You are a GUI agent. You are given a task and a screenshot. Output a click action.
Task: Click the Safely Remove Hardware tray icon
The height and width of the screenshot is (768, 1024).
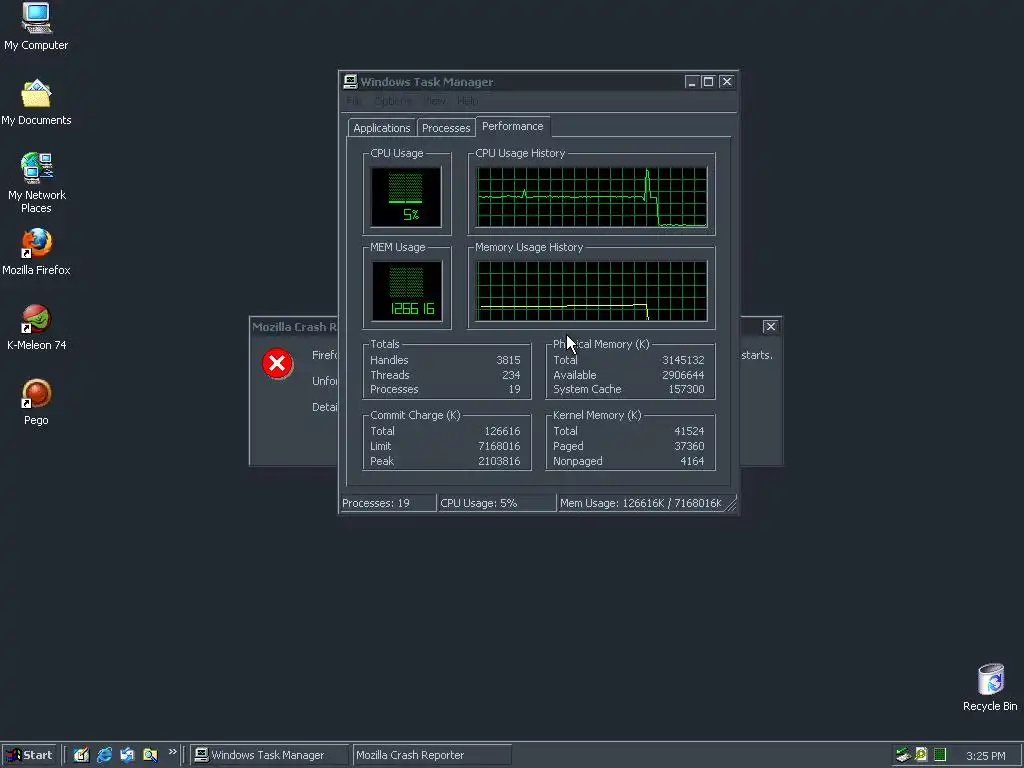(x=903, y=754)
